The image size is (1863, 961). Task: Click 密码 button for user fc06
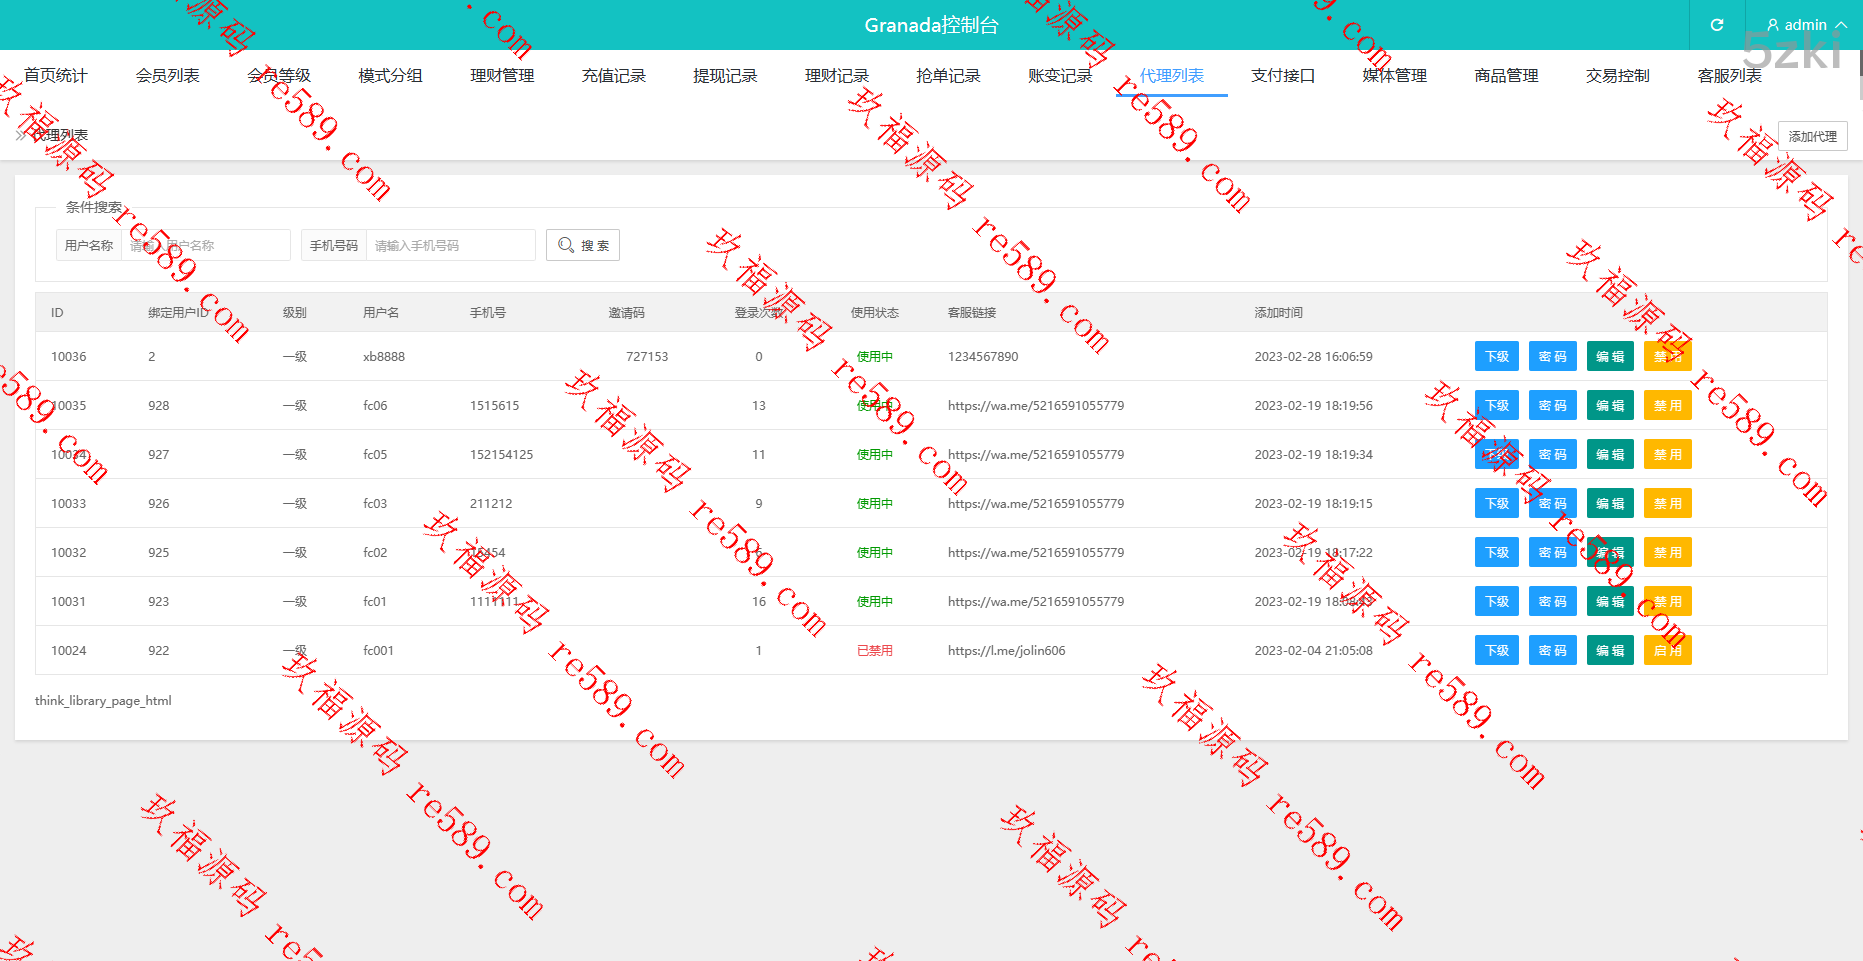pyautogui.click(x=1552, y=406)
